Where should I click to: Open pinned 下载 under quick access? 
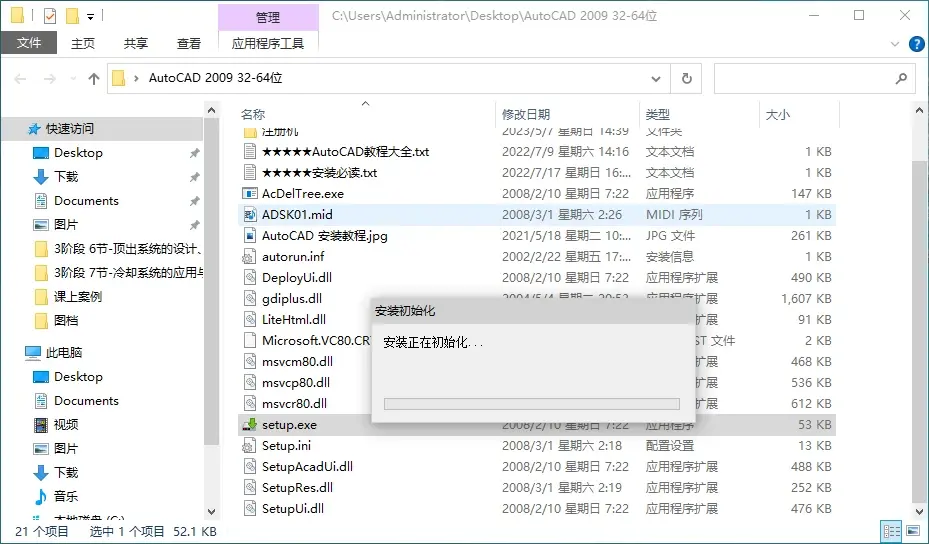coord(66,177)
